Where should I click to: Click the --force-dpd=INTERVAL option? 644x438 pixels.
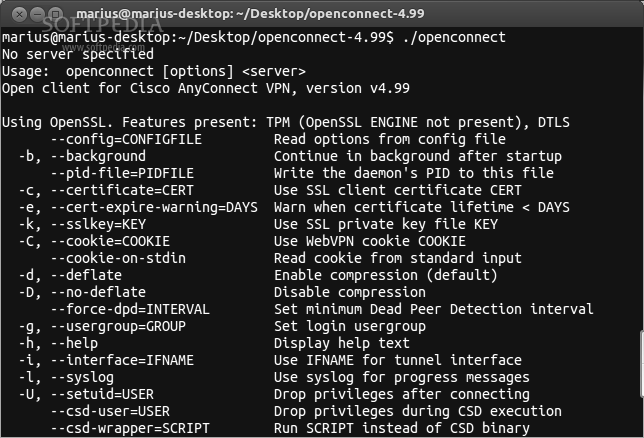coord(130,309)
